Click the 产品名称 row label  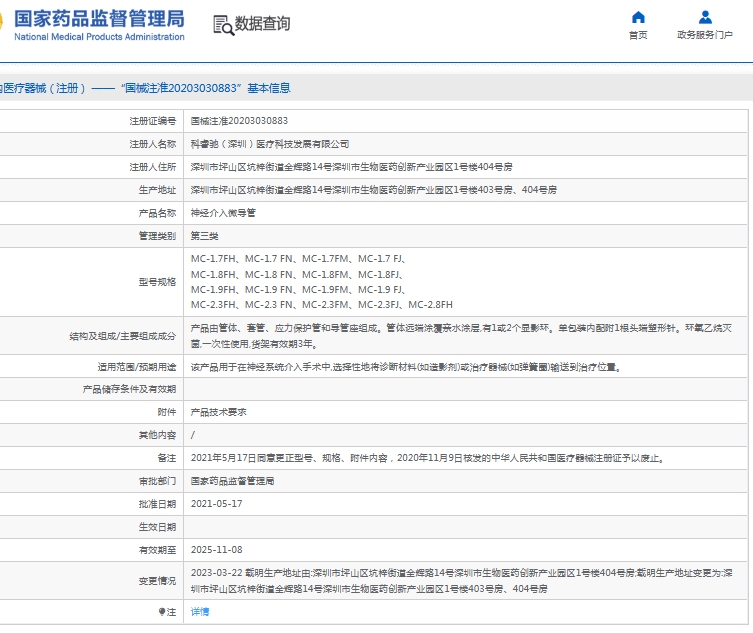click(158, 213)
